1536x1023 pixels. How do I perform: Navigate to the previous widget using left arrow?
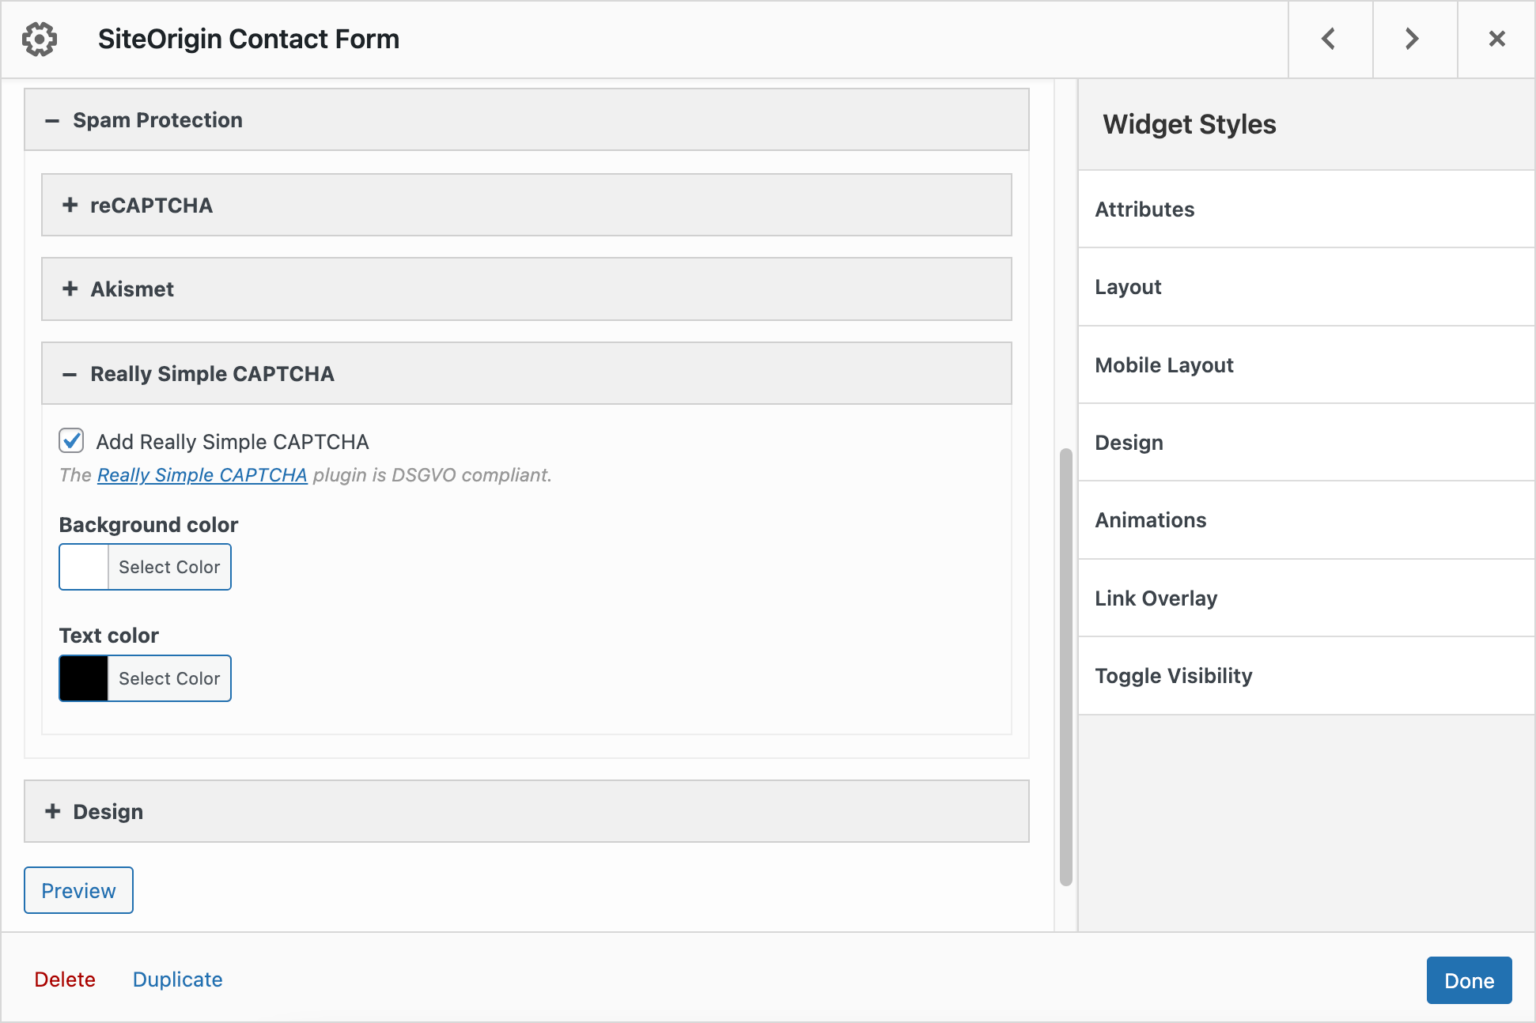pyautogui.click(x=1329, y=39)
